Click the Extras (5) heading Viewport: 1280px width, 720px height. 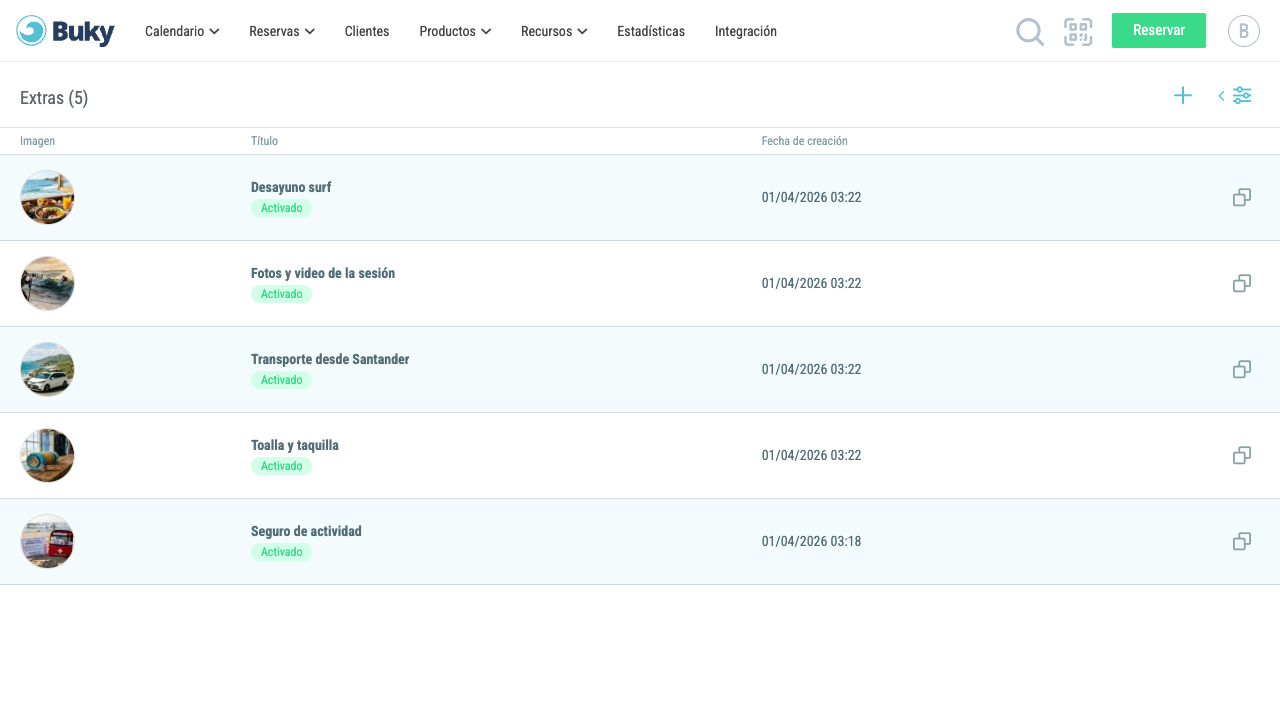pos(54,98)
